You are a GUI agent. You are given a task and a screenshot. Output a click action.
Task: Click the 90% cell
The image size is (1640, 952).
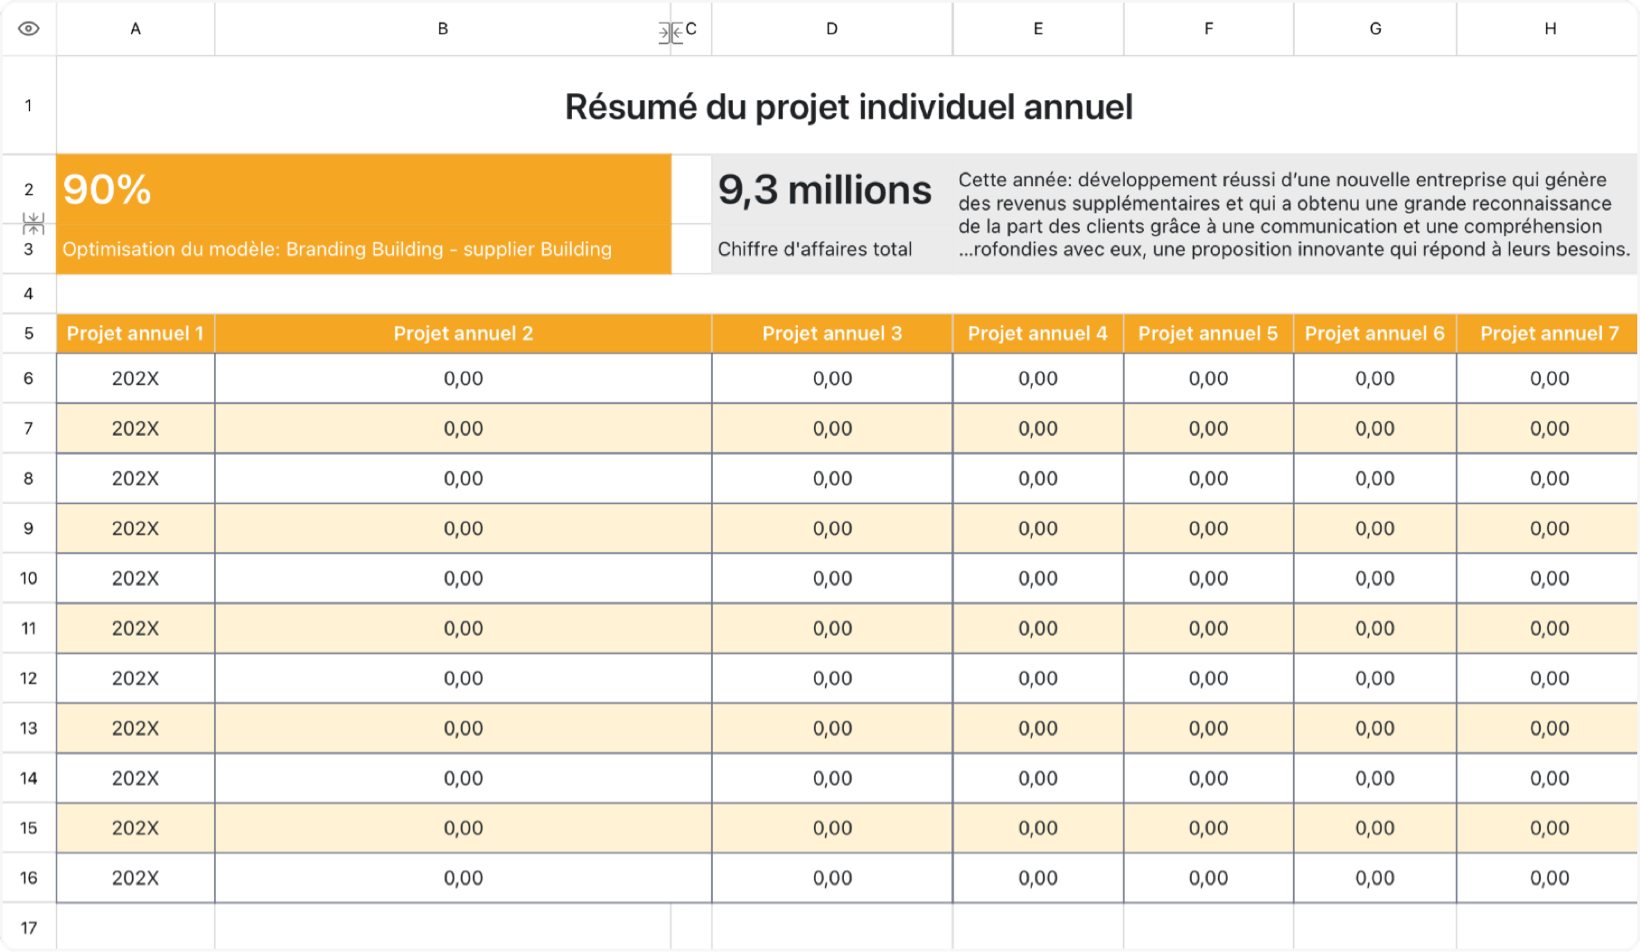364,189
